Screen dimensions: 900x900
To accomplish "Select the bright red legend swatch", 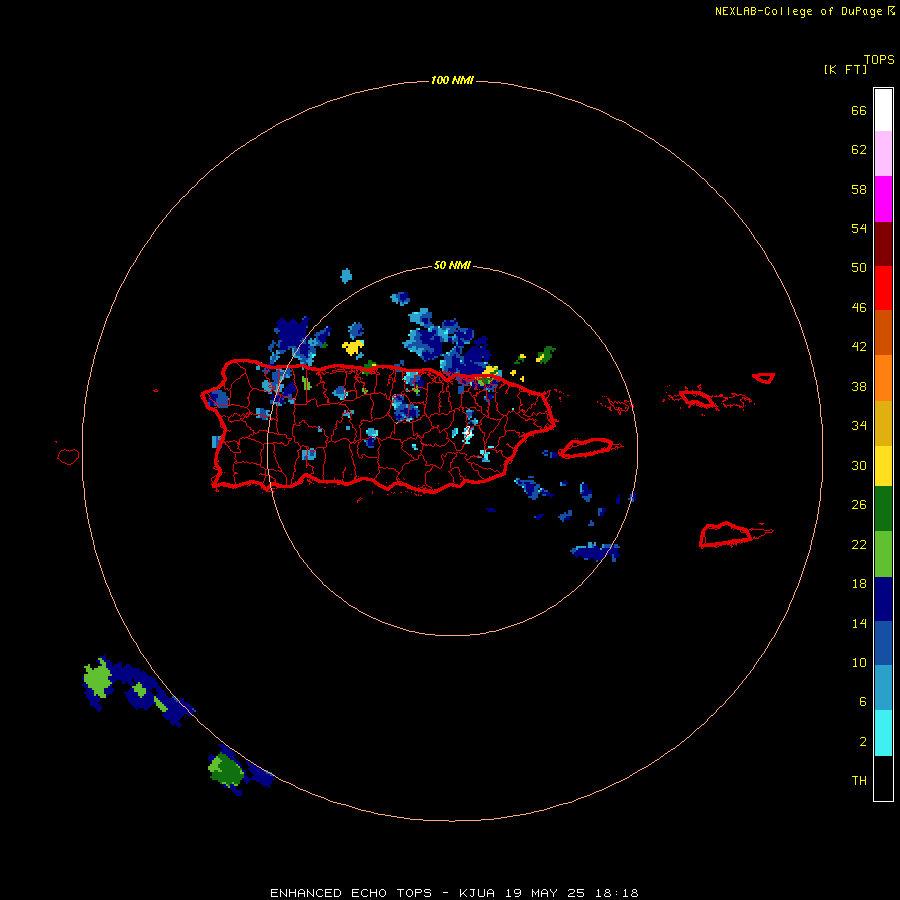I will pyautogui.click(x=883, y=288).
